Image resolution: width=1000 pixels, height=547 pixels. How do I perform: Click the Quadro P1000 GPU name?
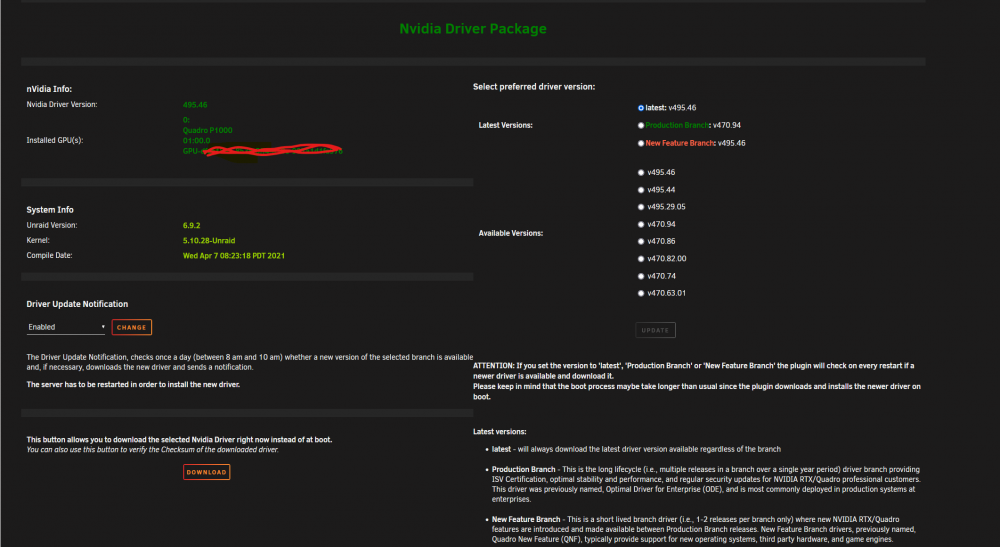[x=207, y=130]
